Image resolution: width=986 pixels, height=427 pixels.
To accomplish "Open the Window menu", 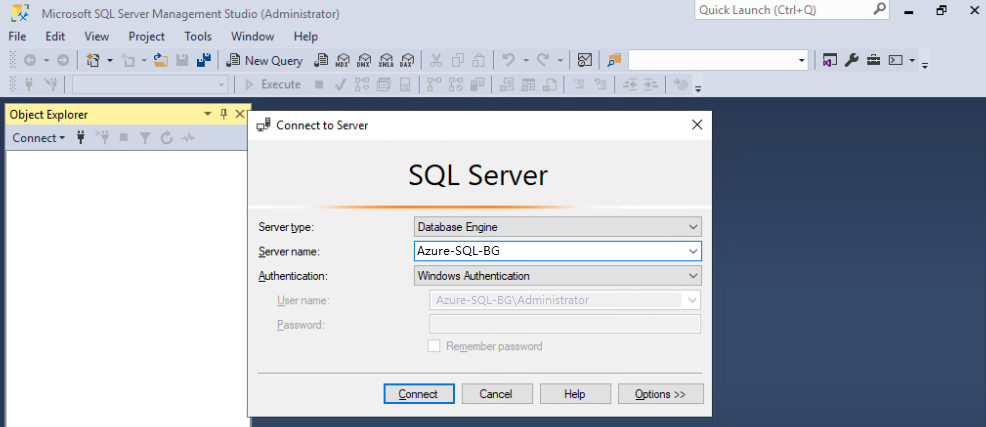I will click(252, 36).
